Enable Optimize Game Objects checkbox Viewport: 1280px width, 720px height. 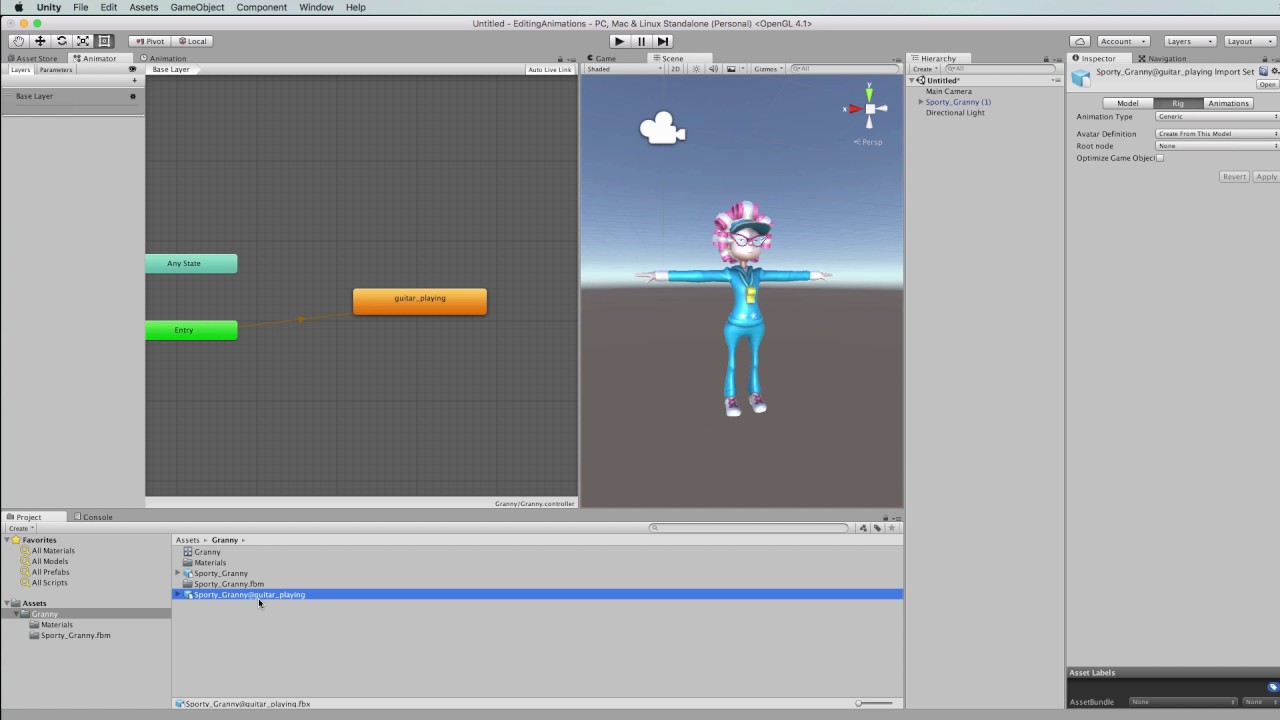[1160, 158]
